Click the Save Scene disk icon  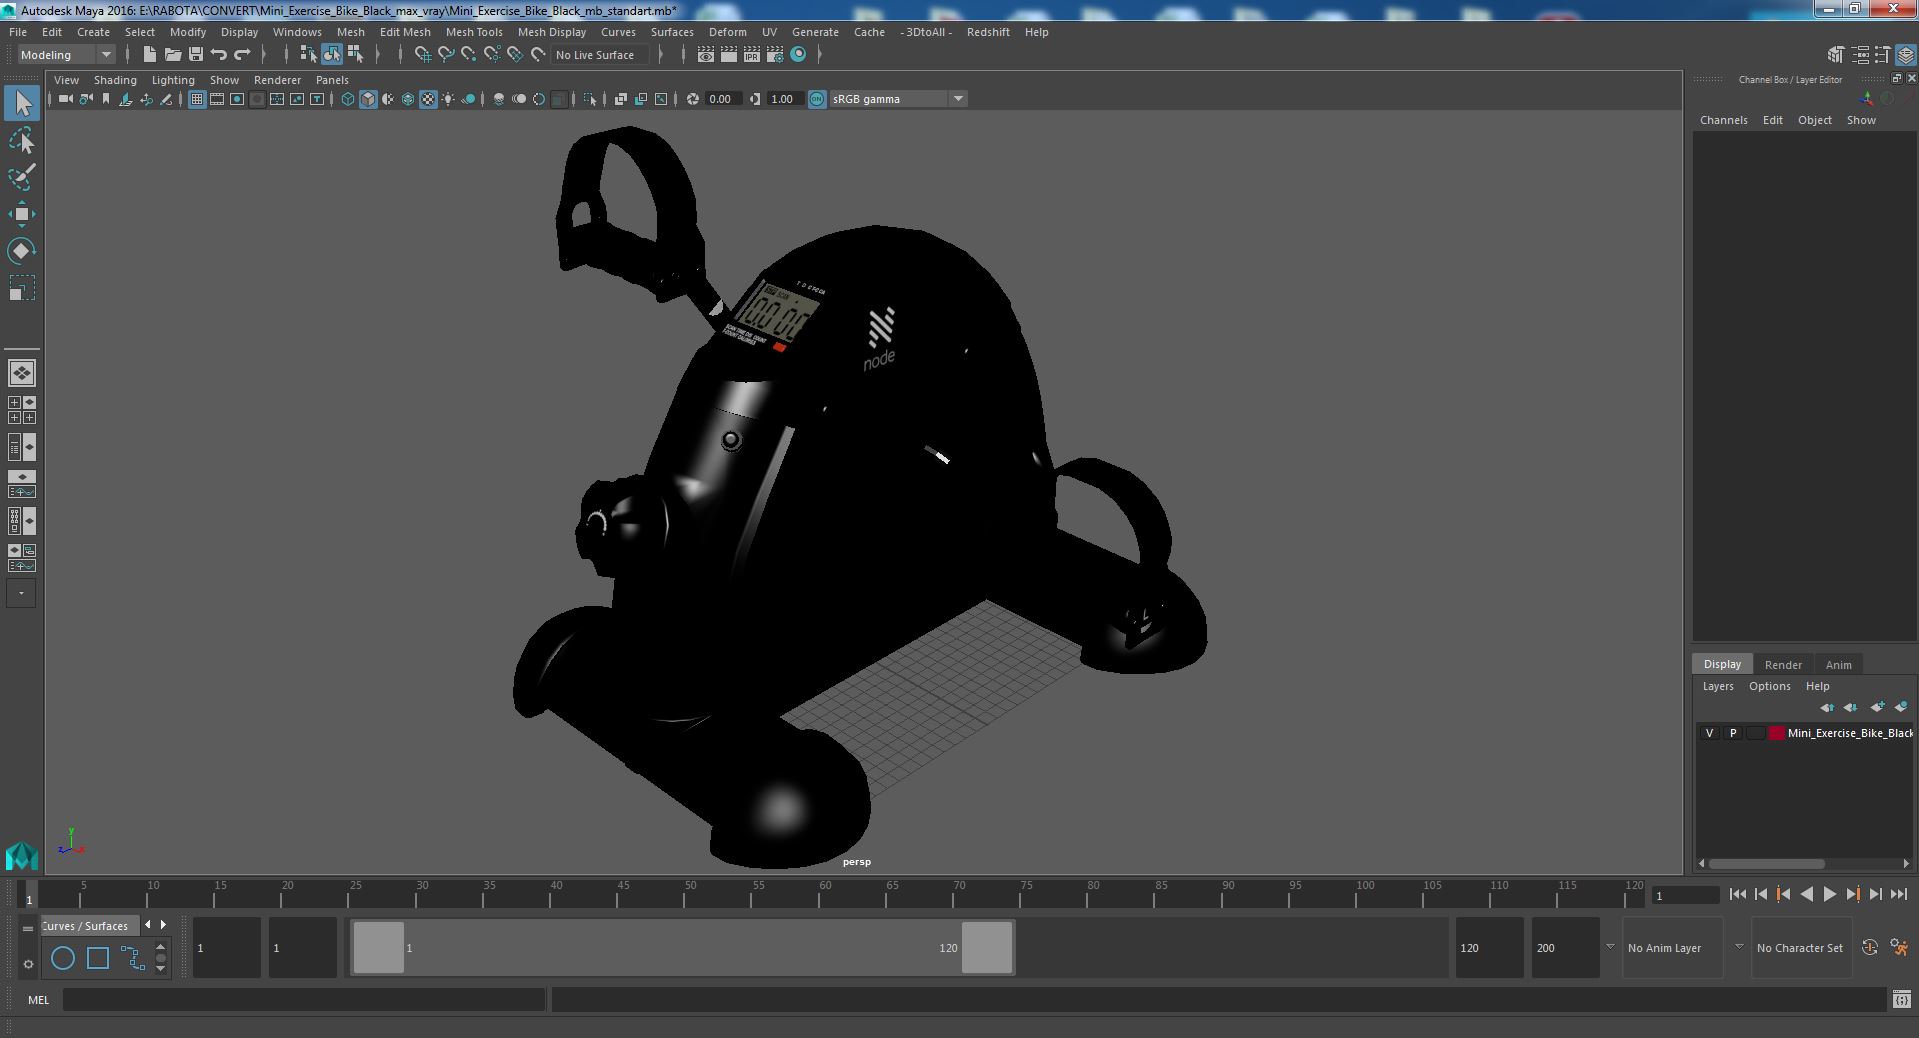(x=195, y=55)
